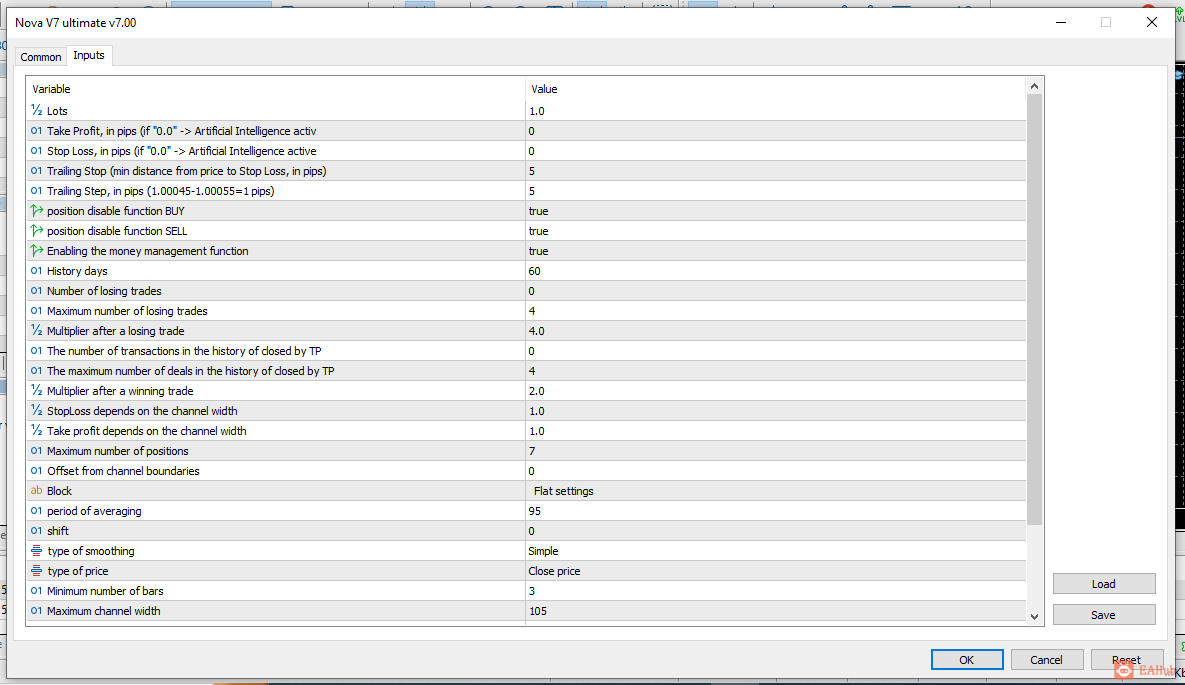The height and width of the screenshot is (685, 1185).
Task: Click the Multiplier after a losing trade icon
Action: (36, 330)
